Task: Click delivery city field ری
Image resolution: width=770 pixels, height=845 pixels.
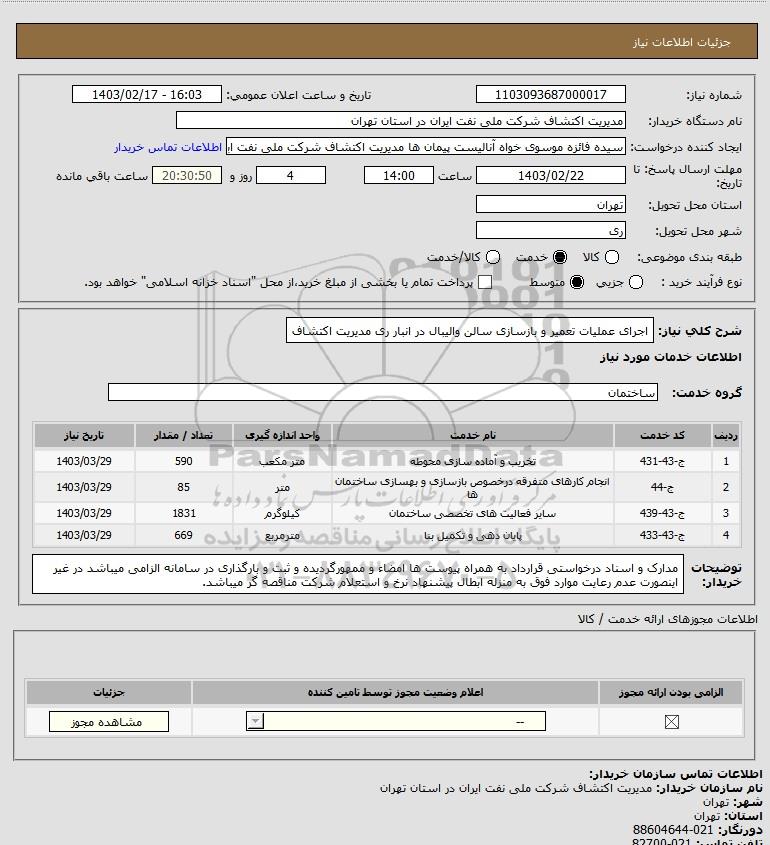Action: point(551,230)
